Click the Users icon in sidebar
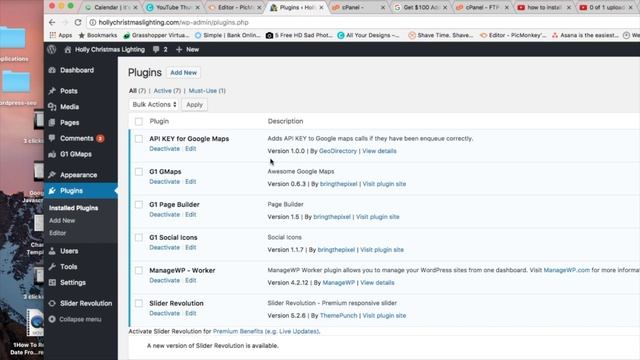 (52, 251)
